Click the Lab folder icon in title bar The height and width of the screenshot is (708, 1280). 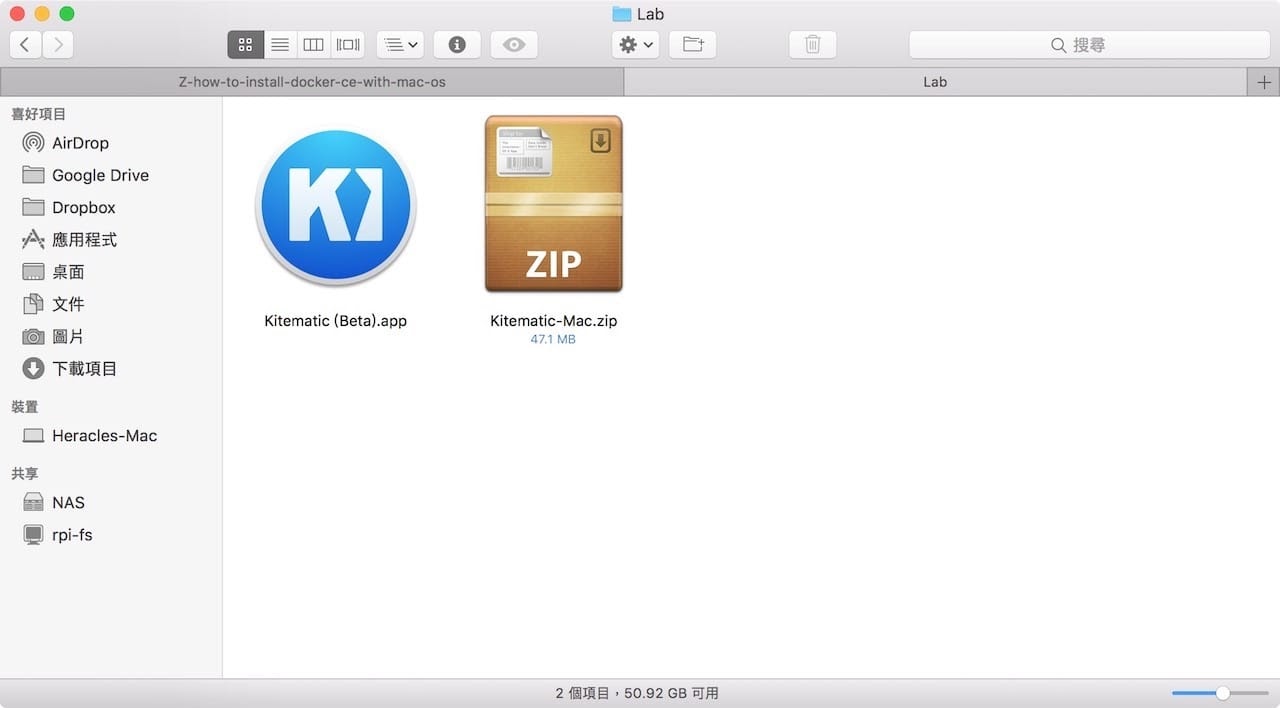(622, 14)
